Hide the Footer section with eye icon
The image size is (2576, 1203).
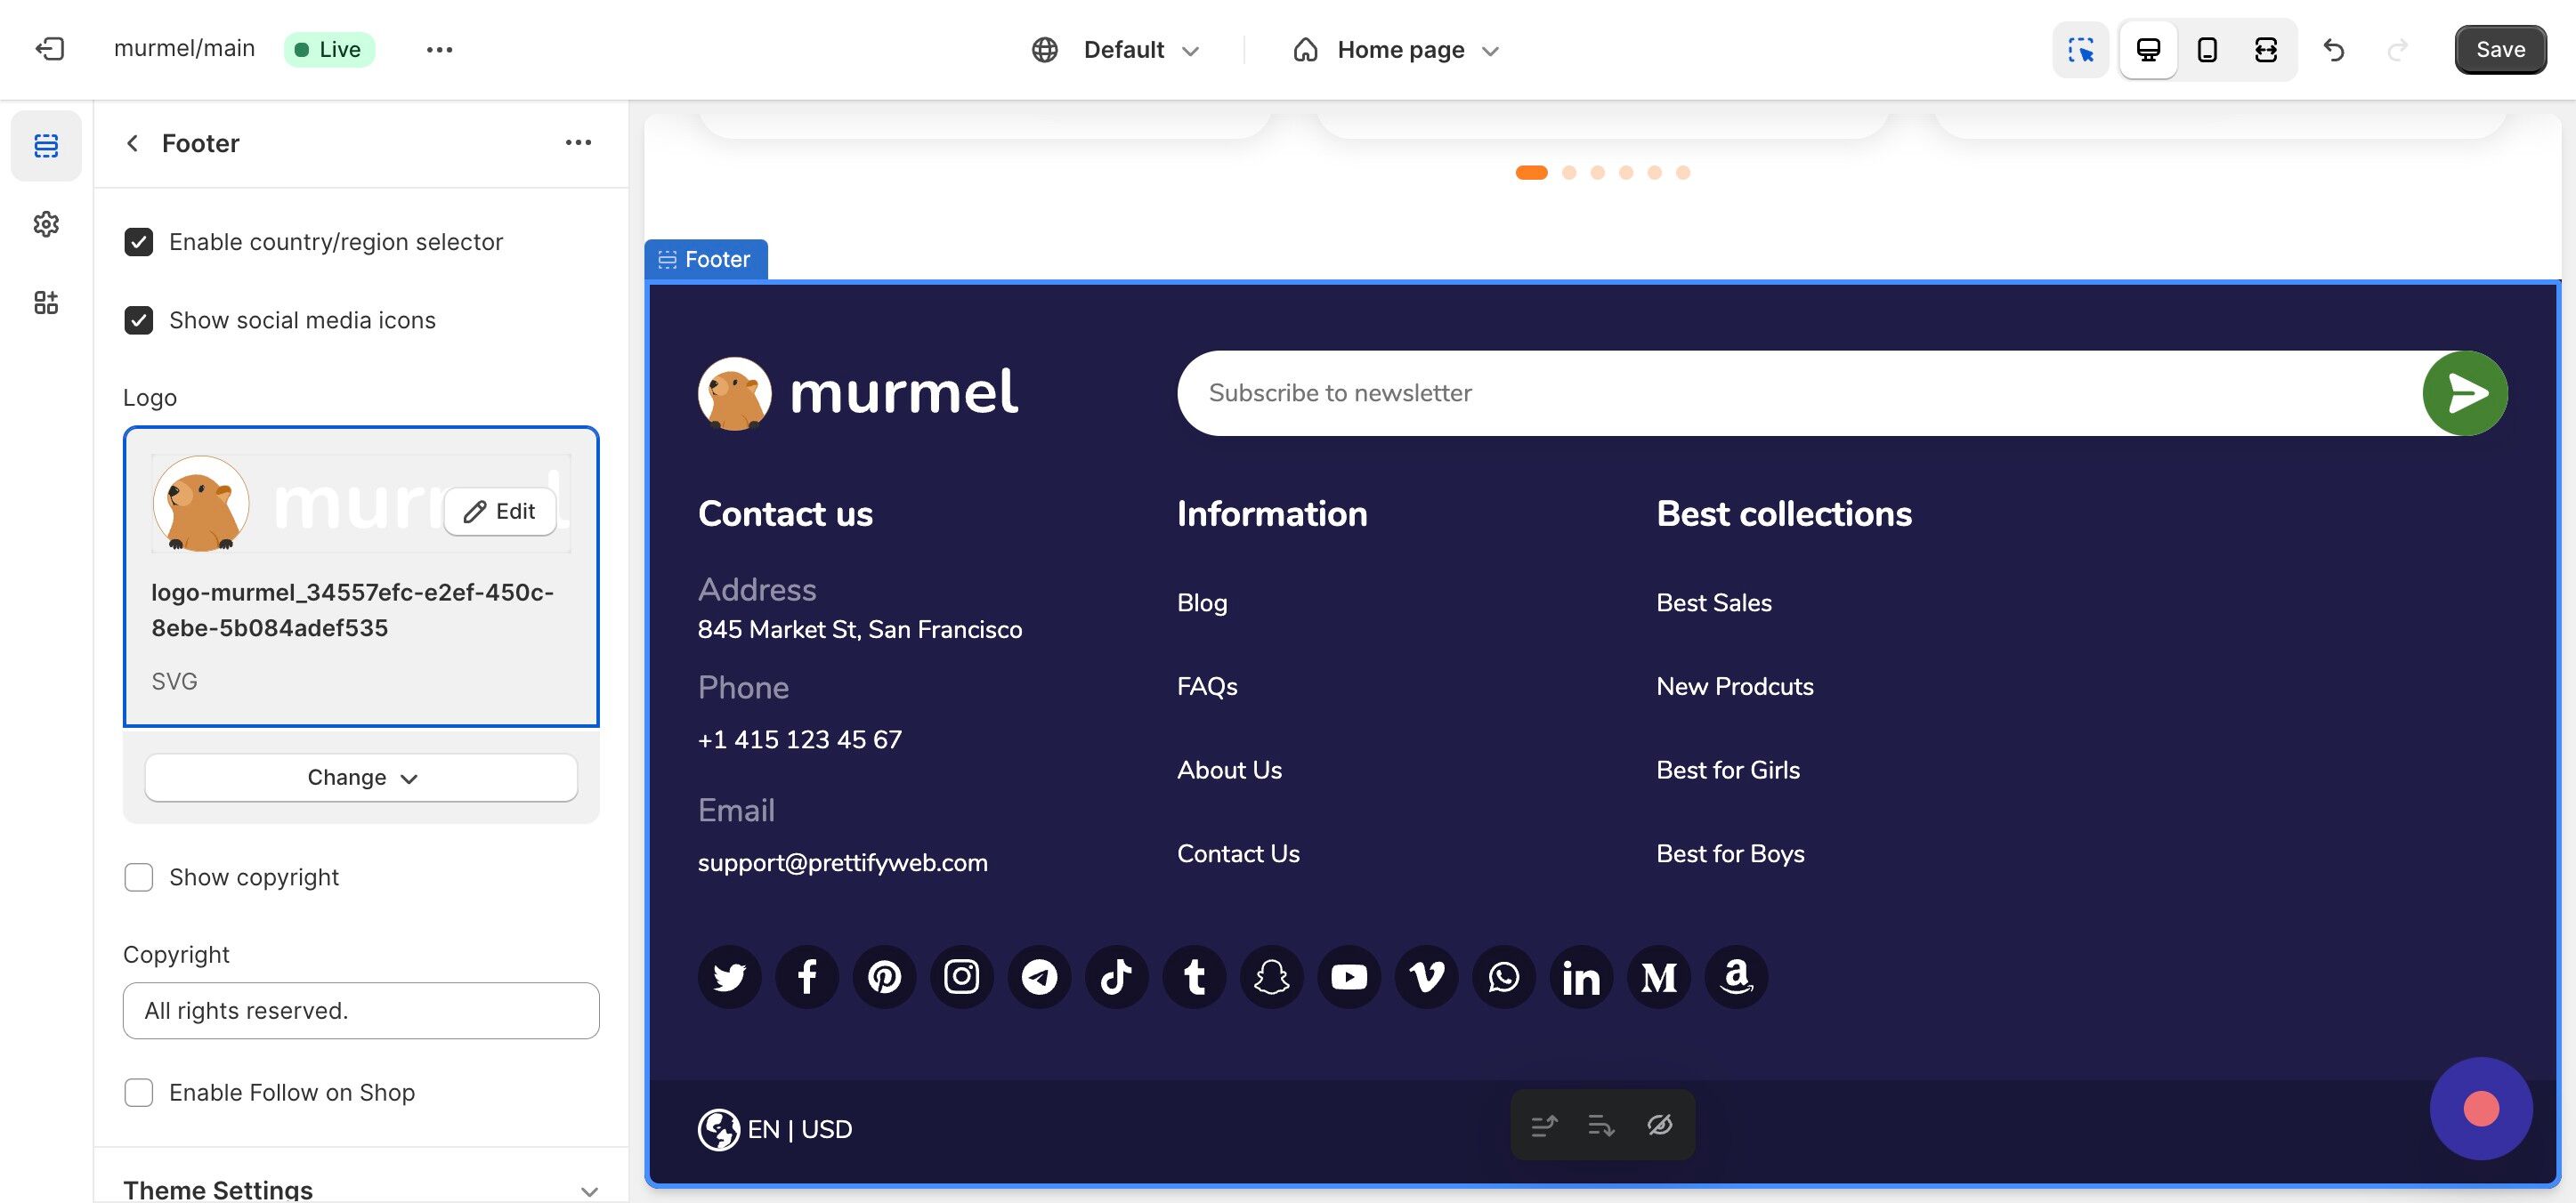pyautogui.click(x=1660, y=1125)
